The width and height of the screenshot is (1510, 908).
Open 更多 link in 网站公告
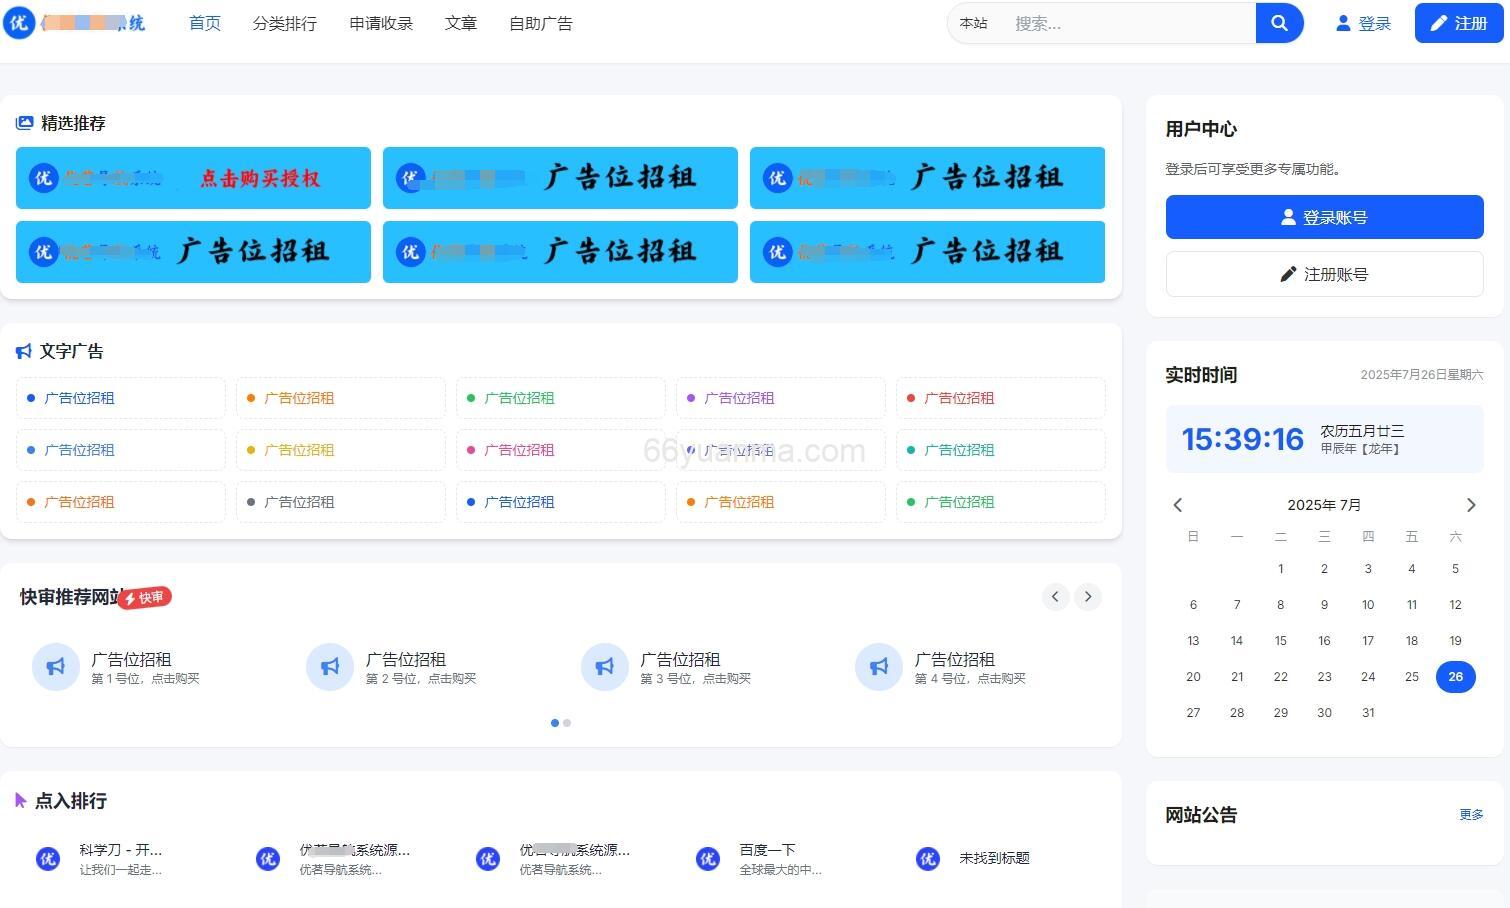[x=1471, y=814]
